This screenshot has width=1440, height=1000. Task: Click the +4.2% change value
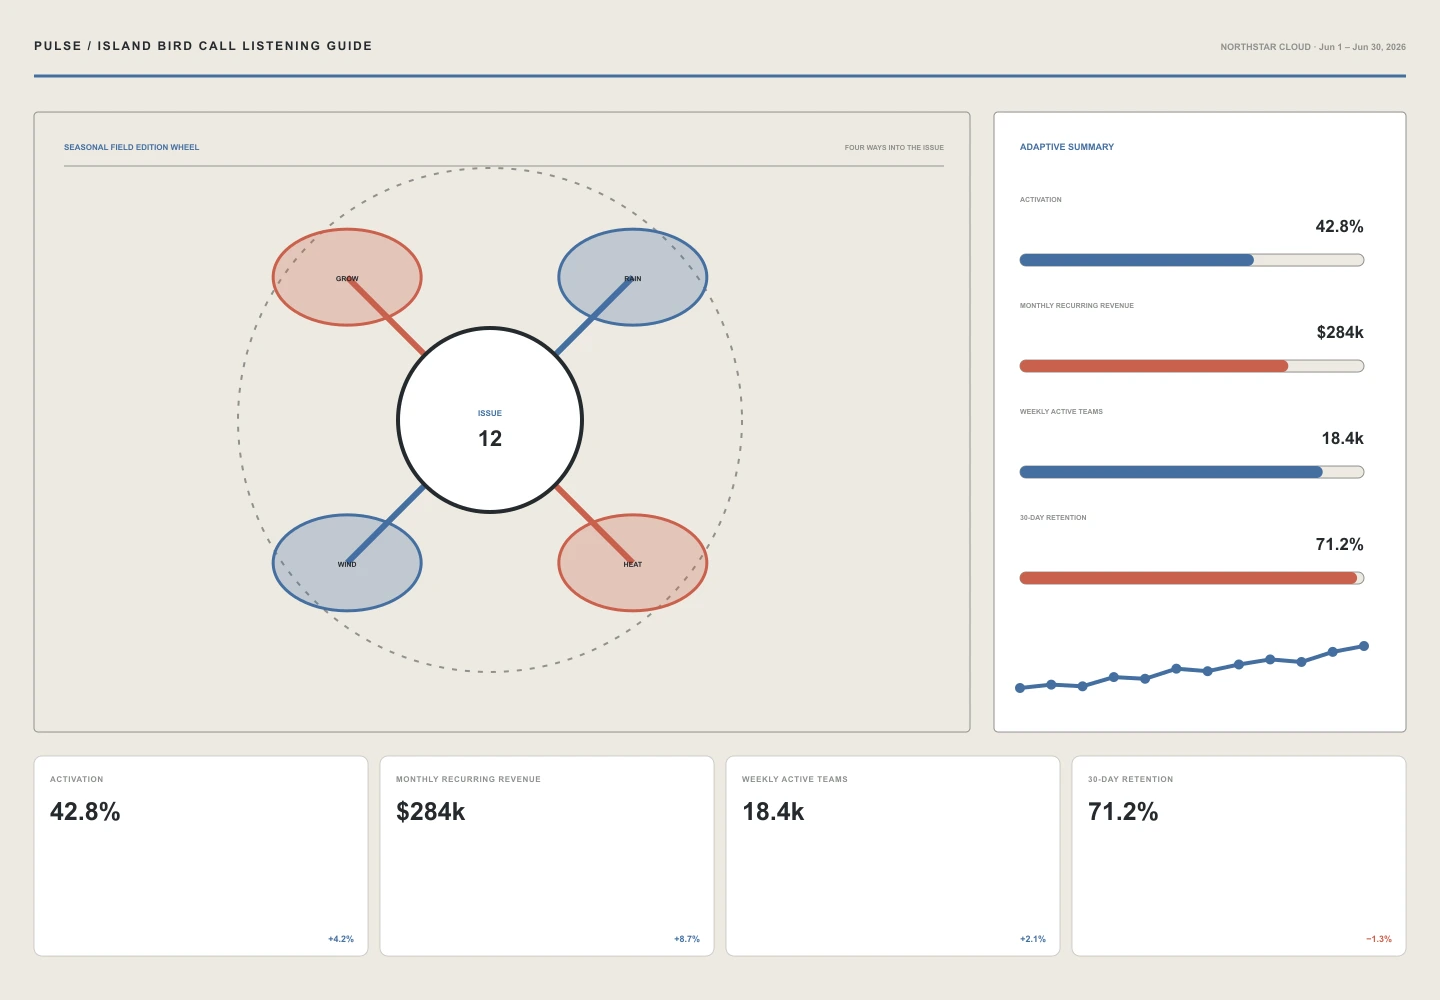[x=341, y=939]
